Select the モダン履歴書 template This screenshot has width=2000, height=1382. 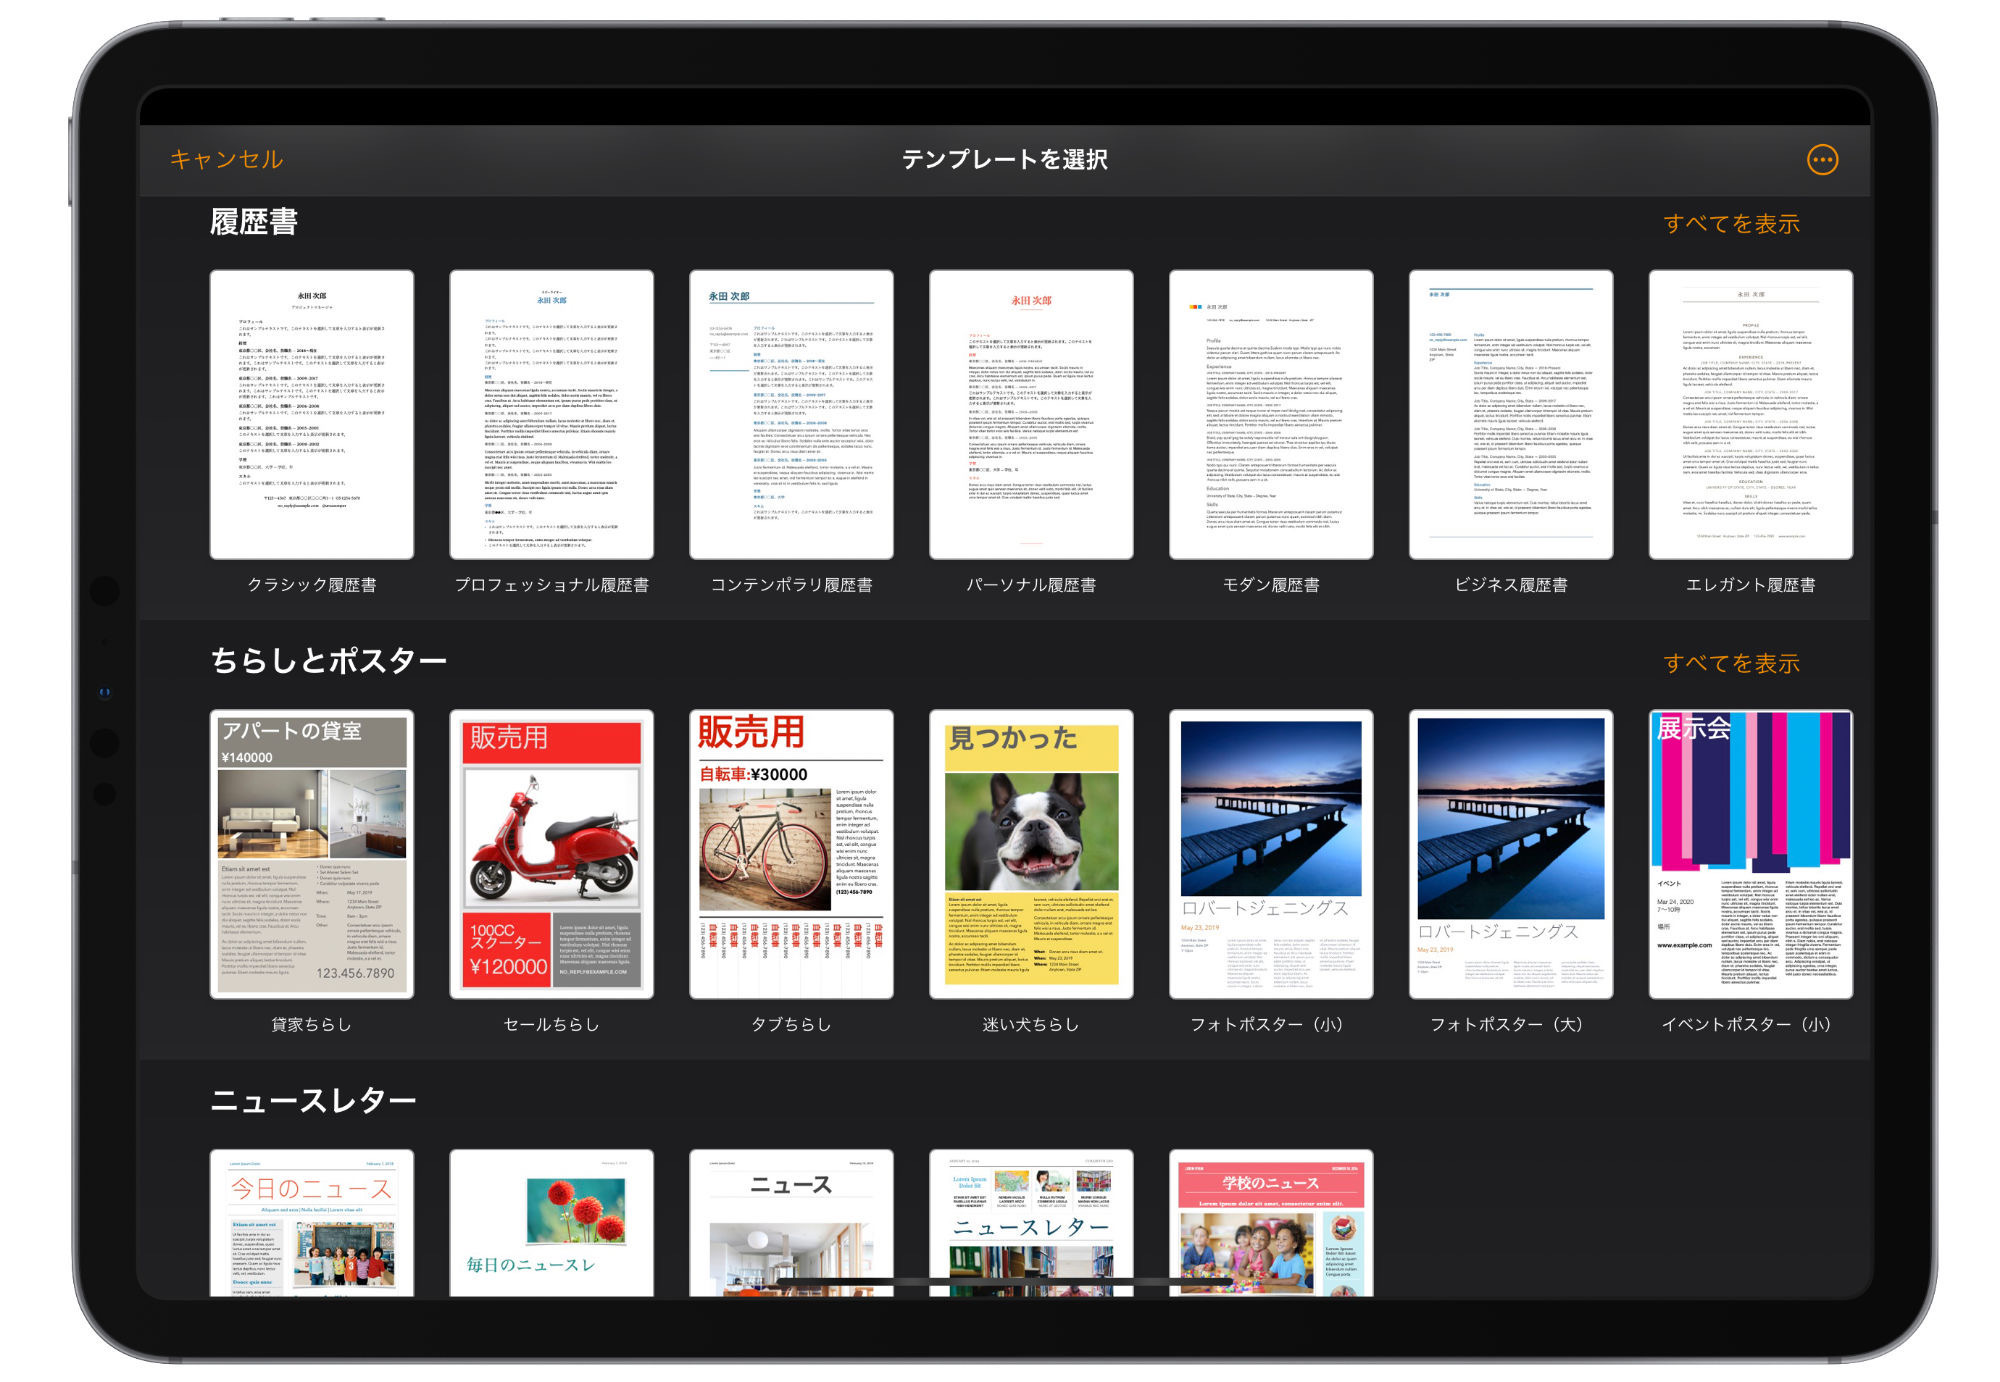pyautogui.click(x=1271, y=415)
